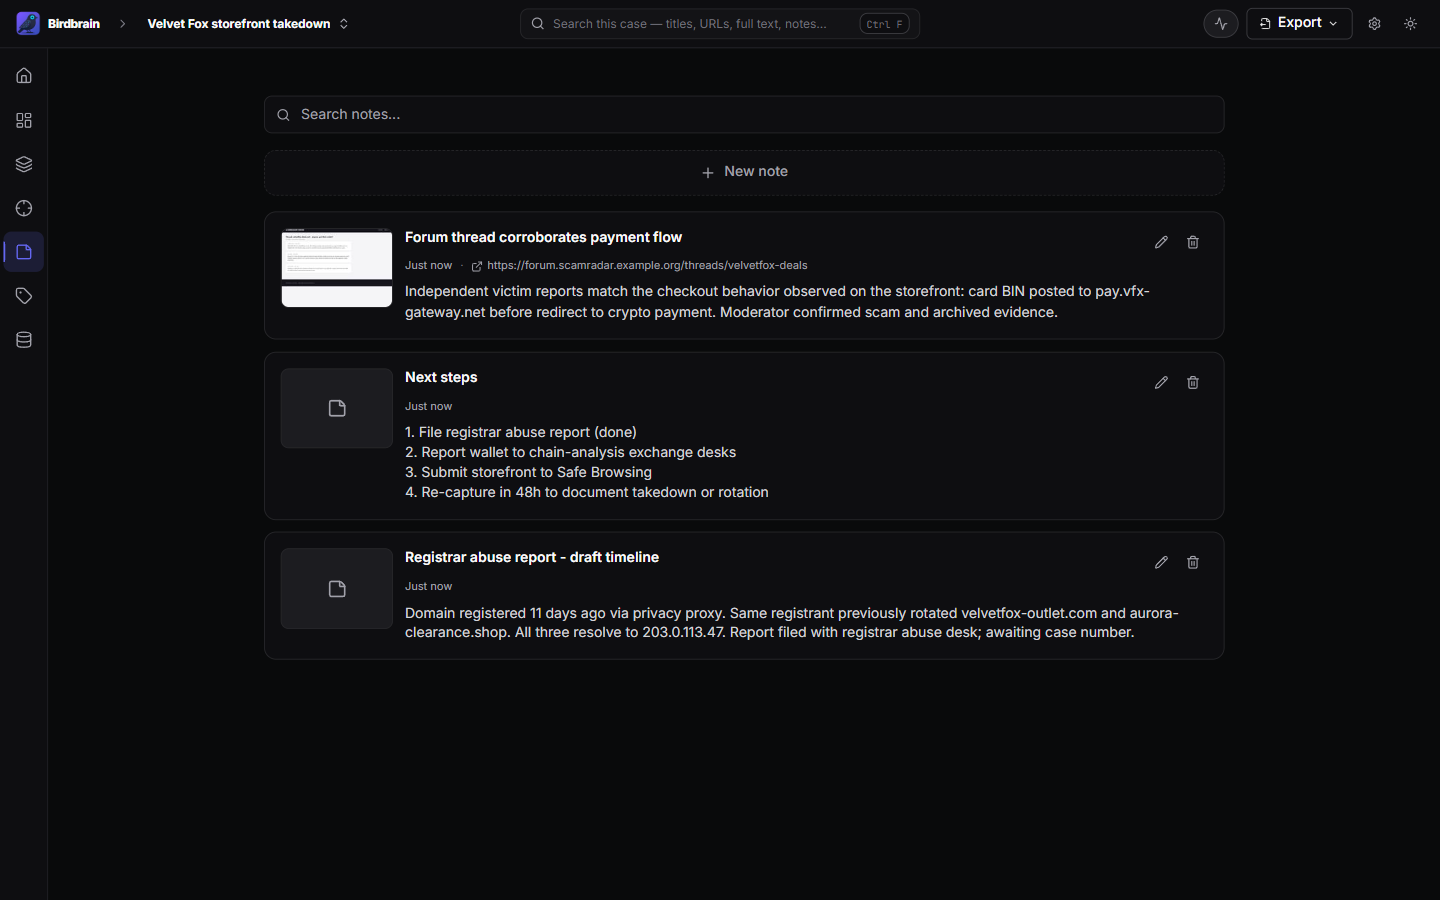This screenshot has width=1440, height=900.
Task: Open the activity pulse icon button
Action: click(1221, 23)
